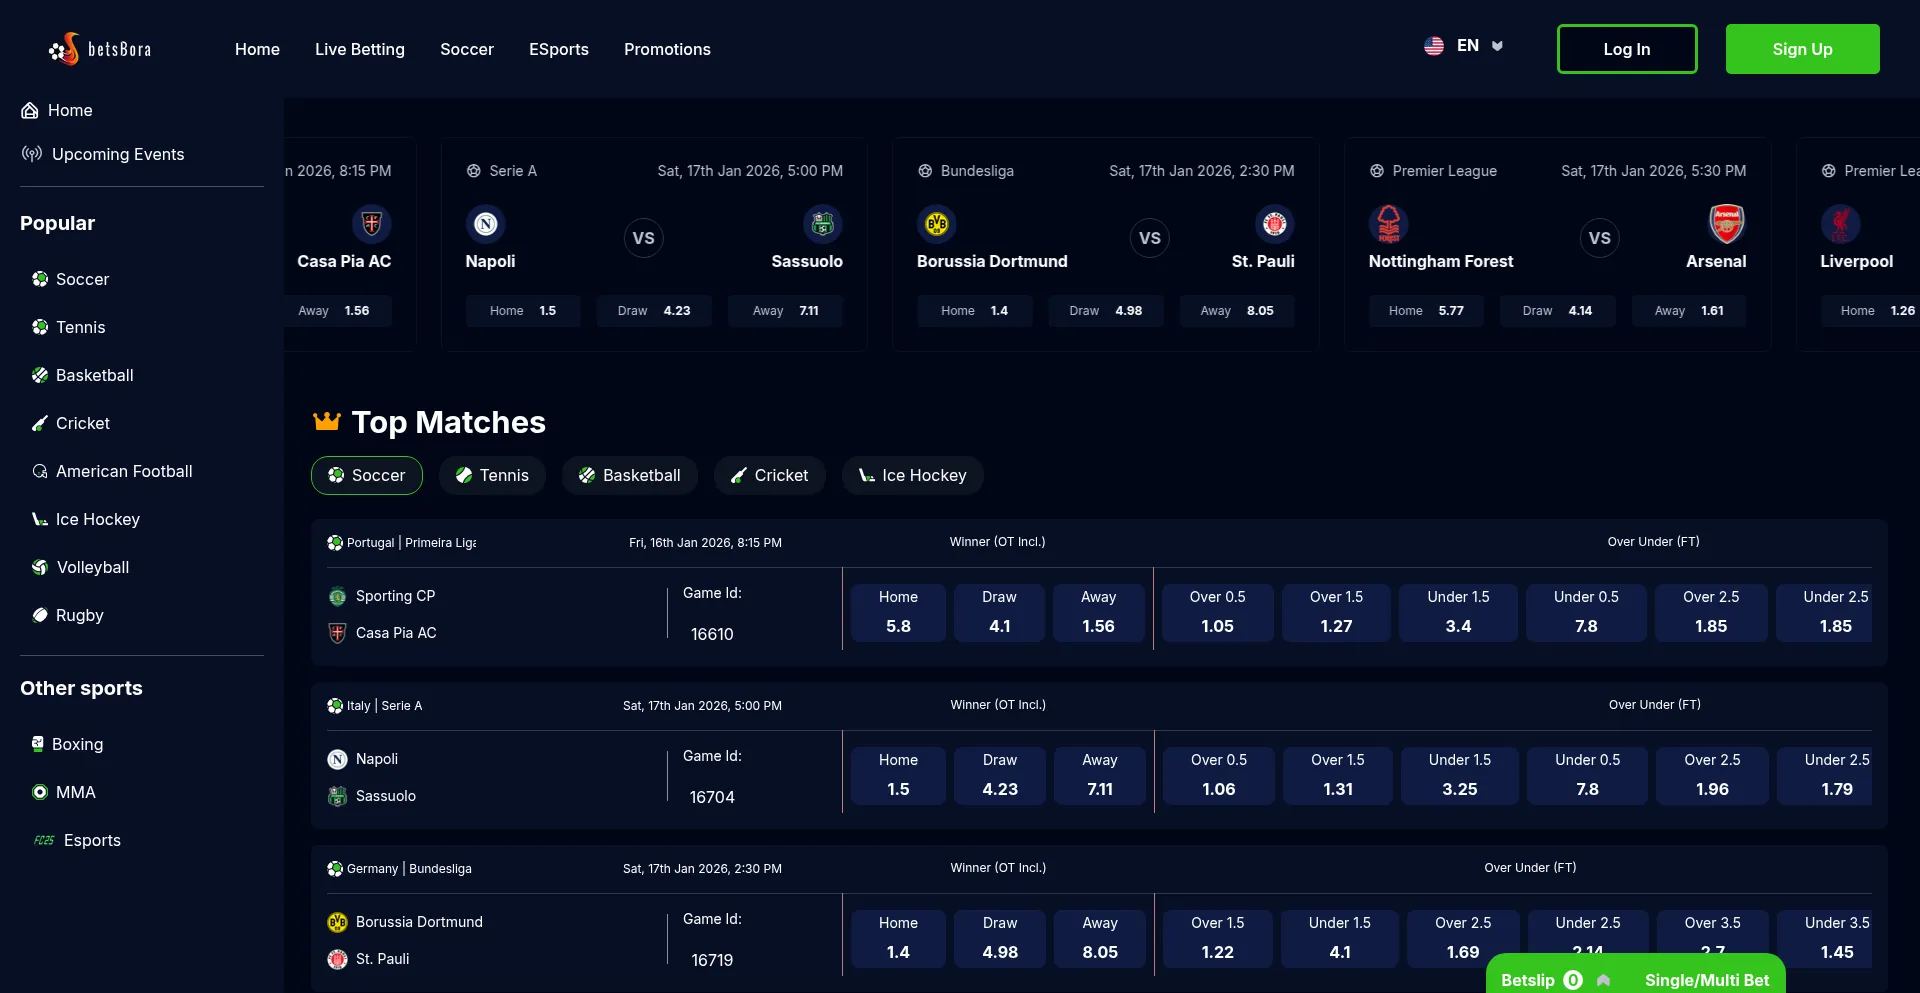Image resolution: width=1920 pixels, height=993 pixels.
Task: Expand the Betslip panel with the chevron
Action: tap(1603, 980)
